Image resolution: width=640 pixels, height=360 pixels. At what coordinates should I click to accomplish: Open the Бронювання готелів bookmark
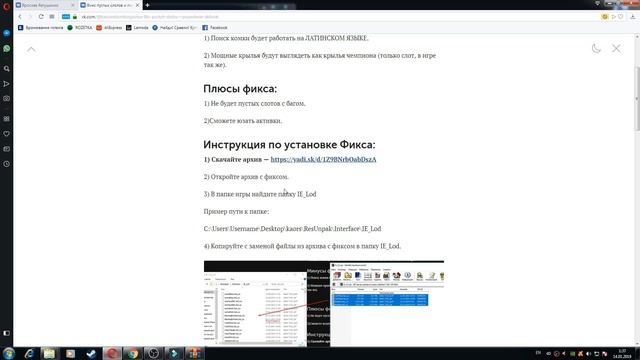point(41,28)
